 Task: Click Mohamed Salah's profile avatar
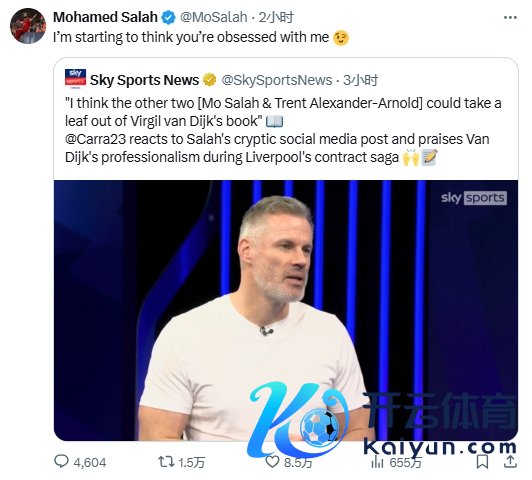point(28,26)
